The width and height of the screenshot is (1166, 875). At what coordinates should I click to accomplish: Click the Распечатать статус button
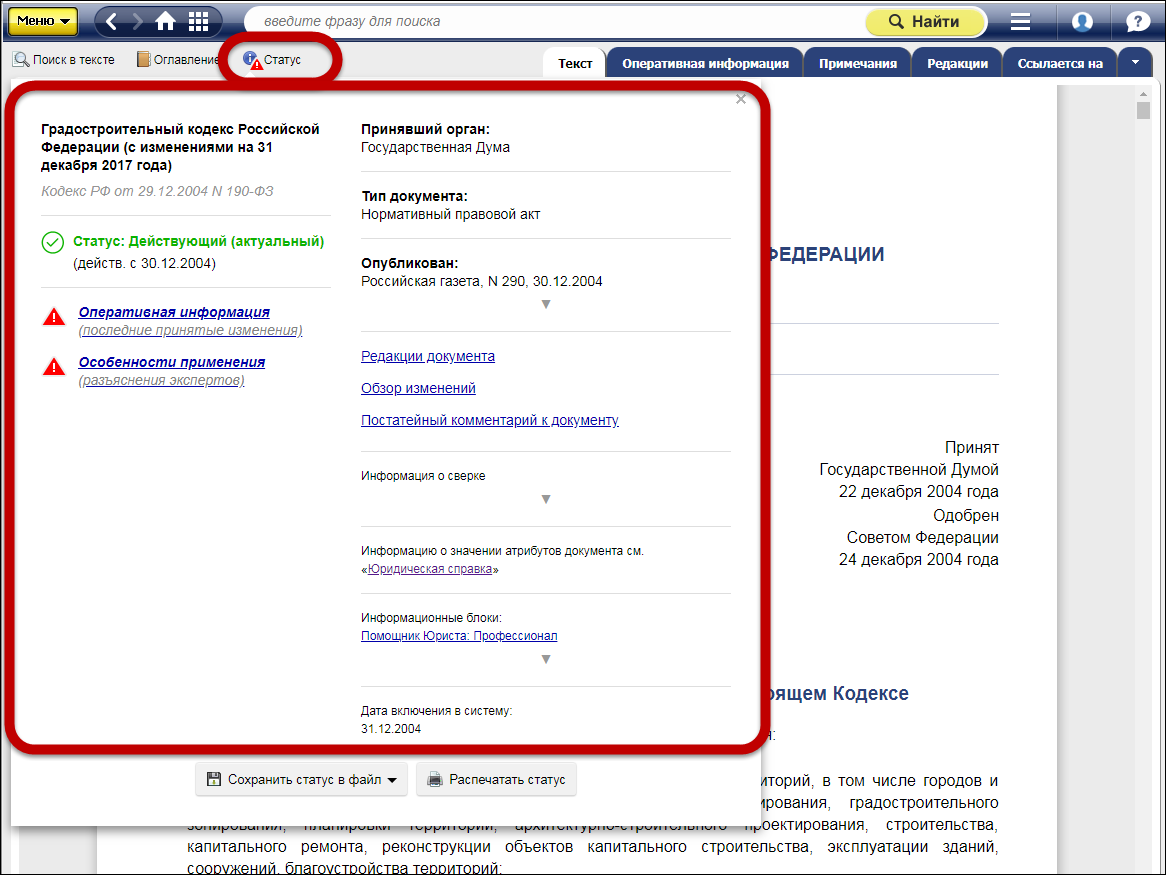(497, 780)
